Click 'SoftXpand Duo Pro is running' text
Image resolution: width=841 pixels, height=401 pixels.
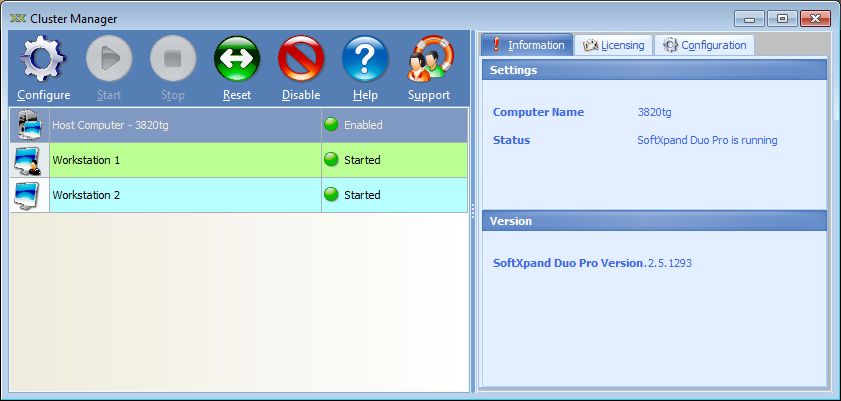(x=707, y=140)
